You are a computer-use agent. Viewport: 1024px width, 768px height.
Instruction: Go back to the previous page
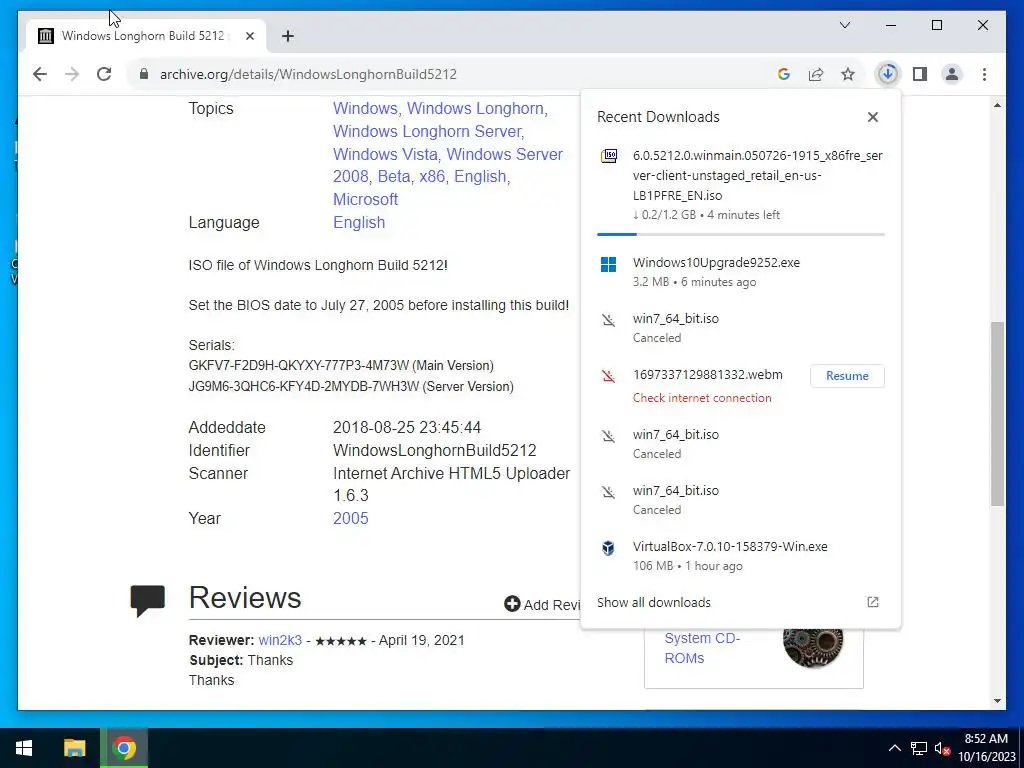pos(40,74)
